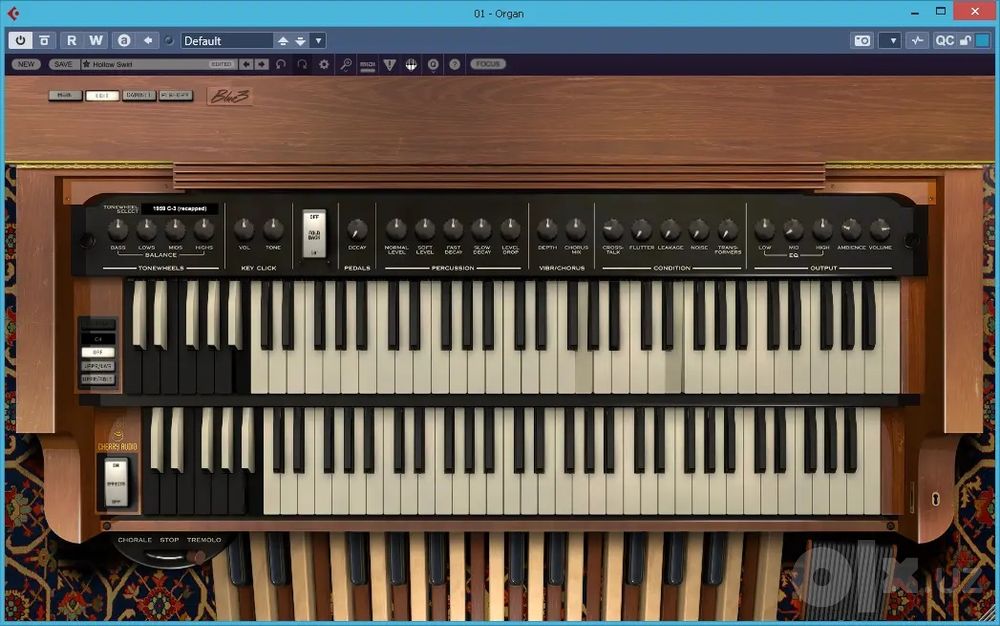Click the Key Click Tone knob
The width and height of the screenshot is (1000, 626).
[x=273, y=229]
